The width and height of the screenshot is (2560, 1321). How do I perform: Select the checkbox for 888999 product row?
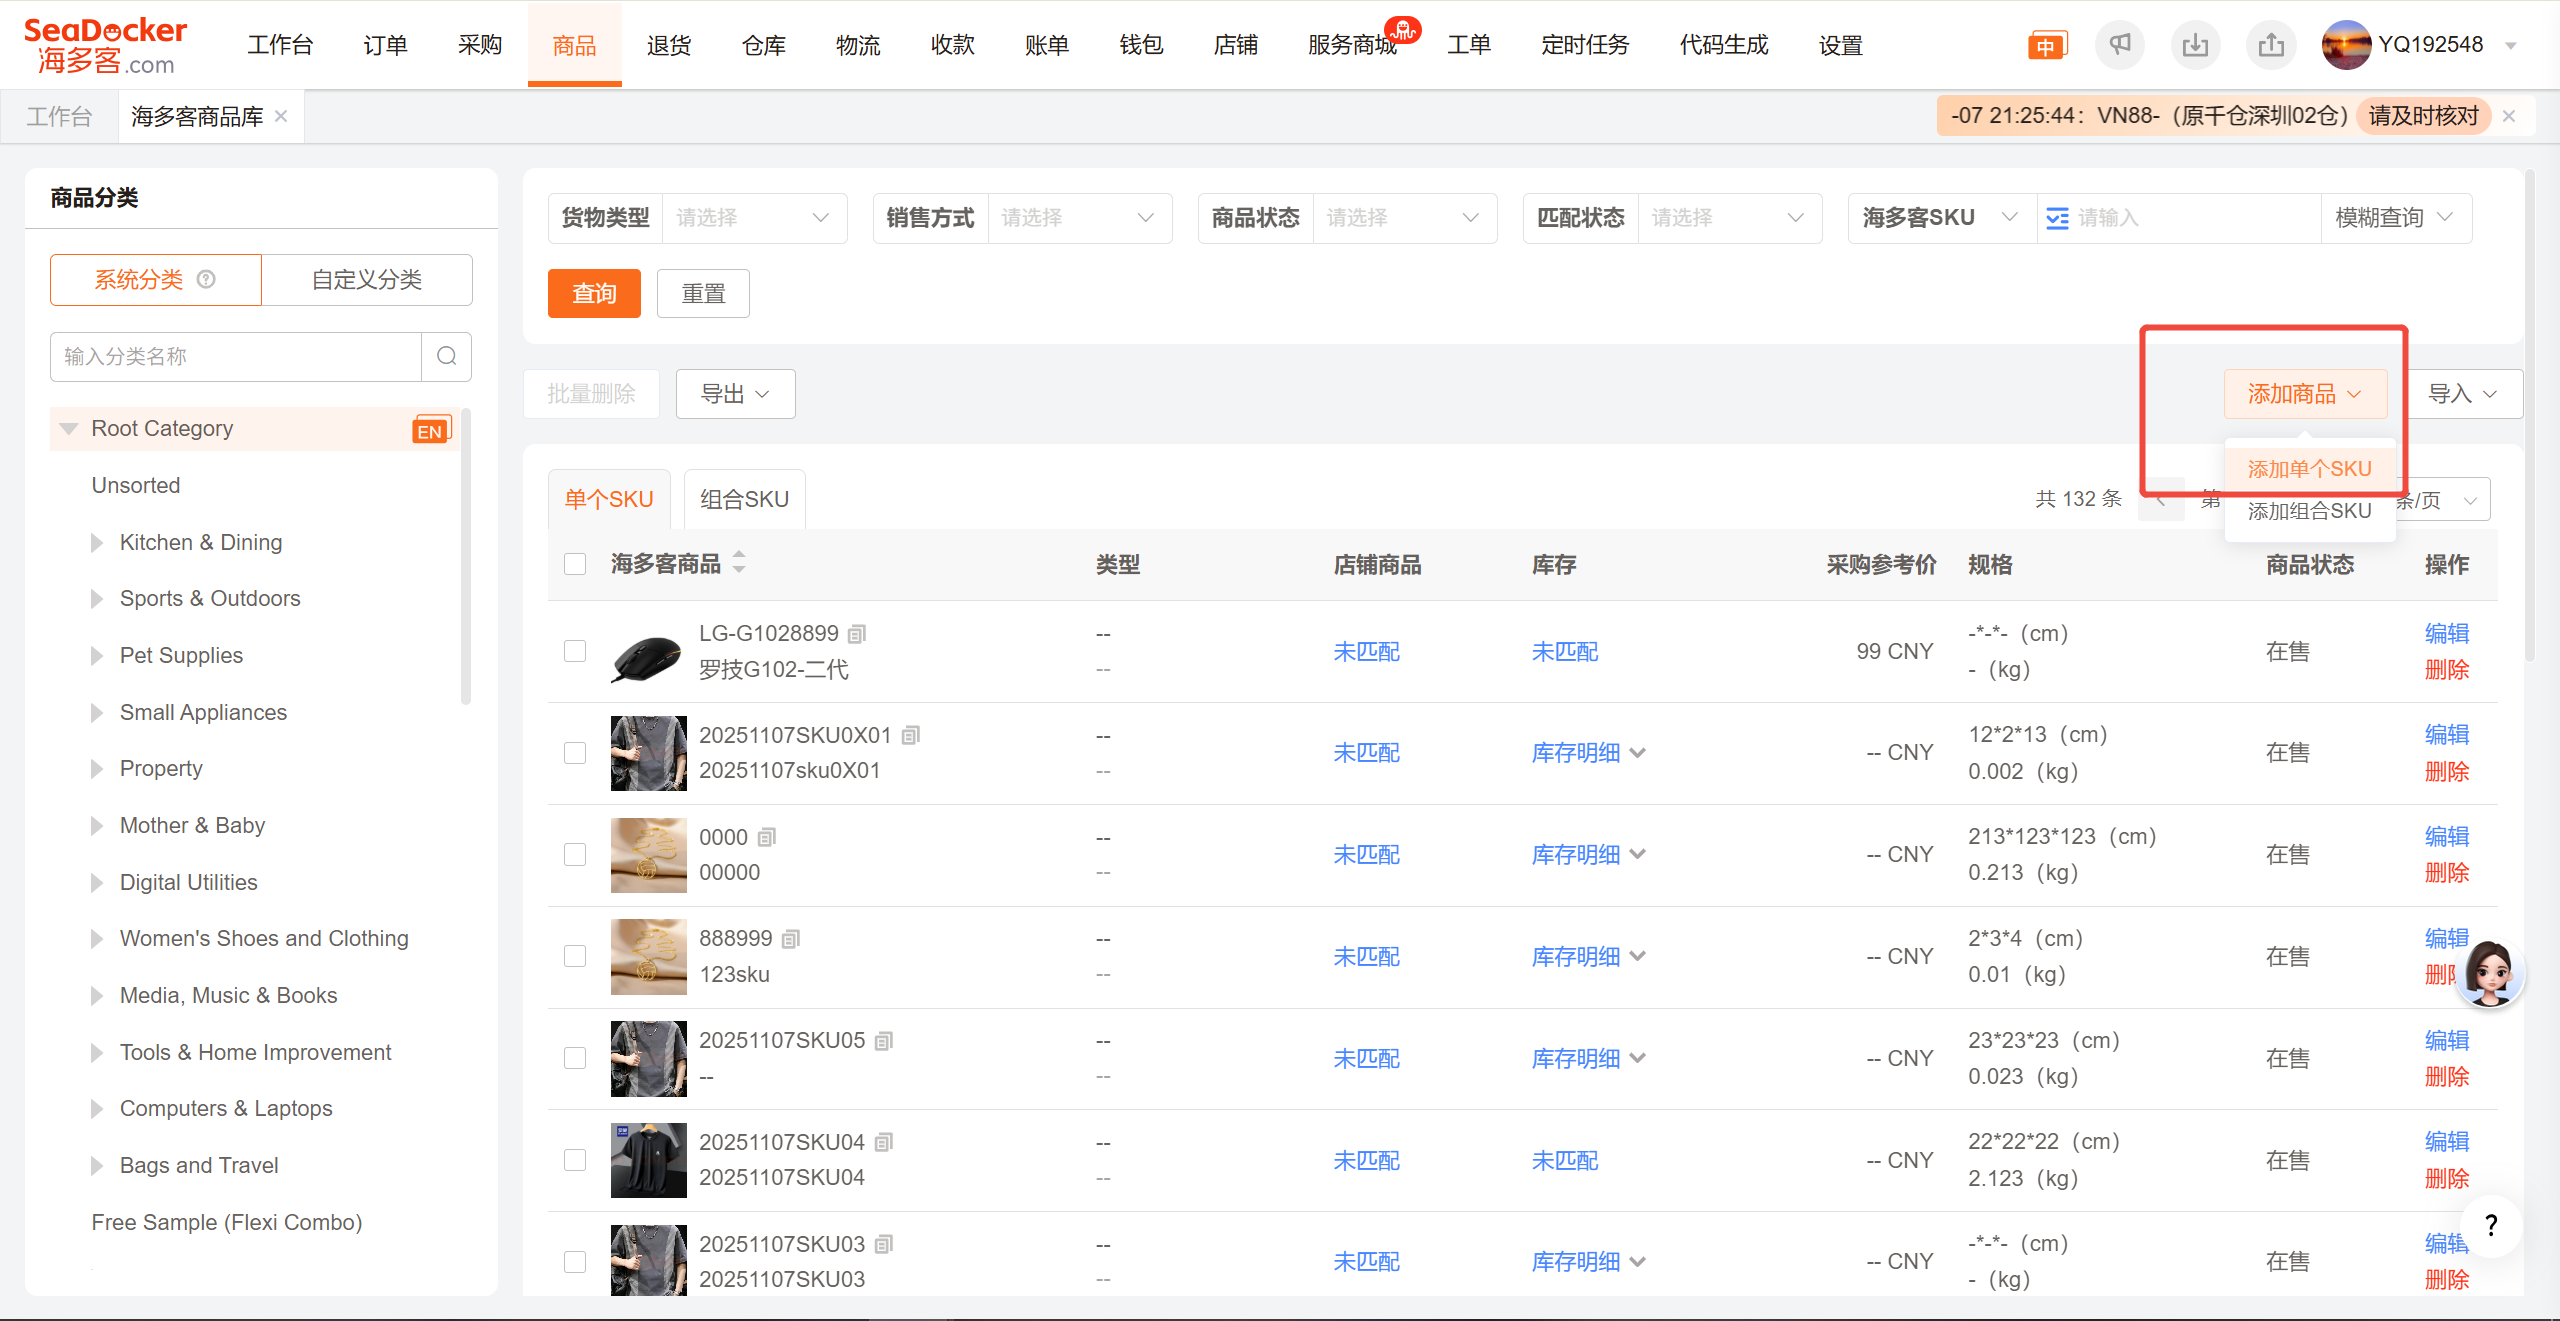(575, 956)
